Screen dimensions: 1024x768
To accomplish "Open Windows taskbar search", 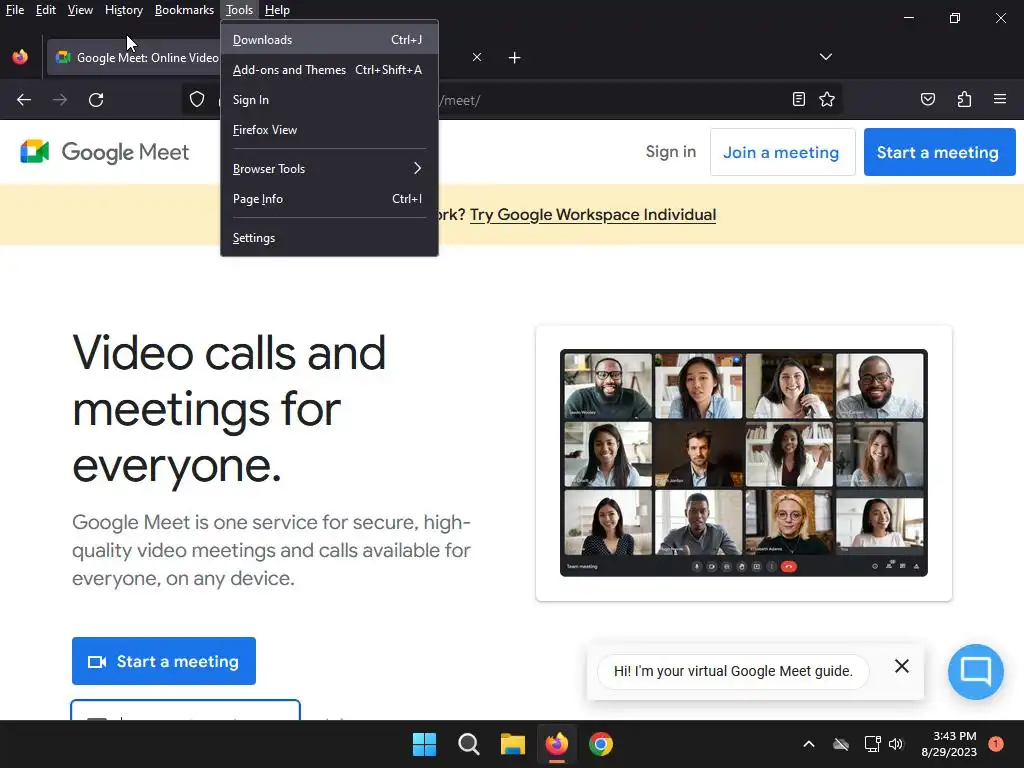I will pyautogui.click(x=469, y=744).
